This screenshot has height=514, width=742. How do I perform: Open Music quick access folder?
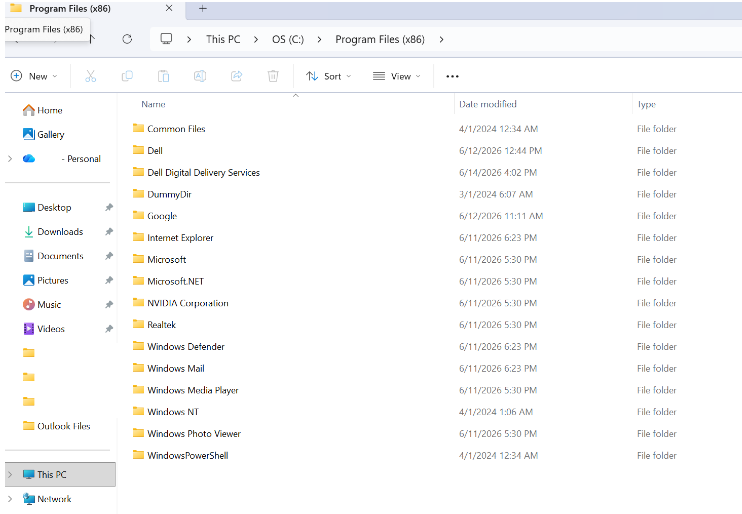click(42, 304)
